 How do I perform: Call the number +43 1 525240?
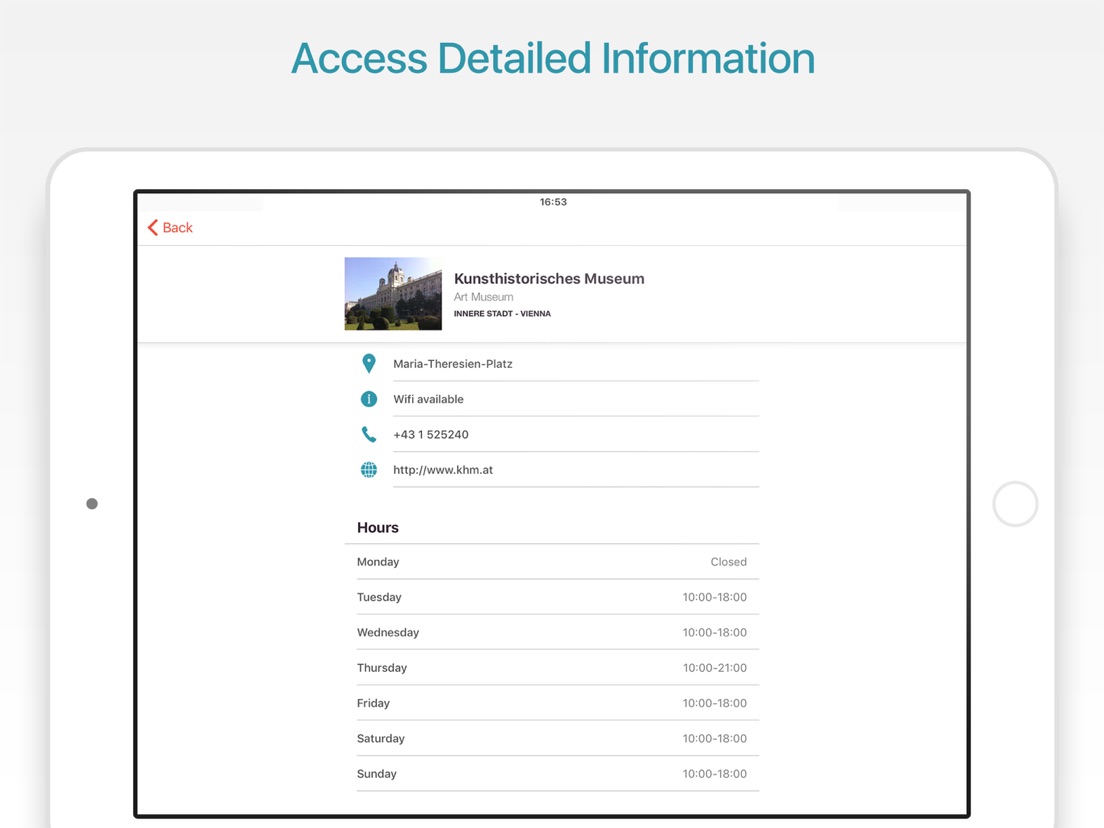pyautogui.click(x=431, y=434)
